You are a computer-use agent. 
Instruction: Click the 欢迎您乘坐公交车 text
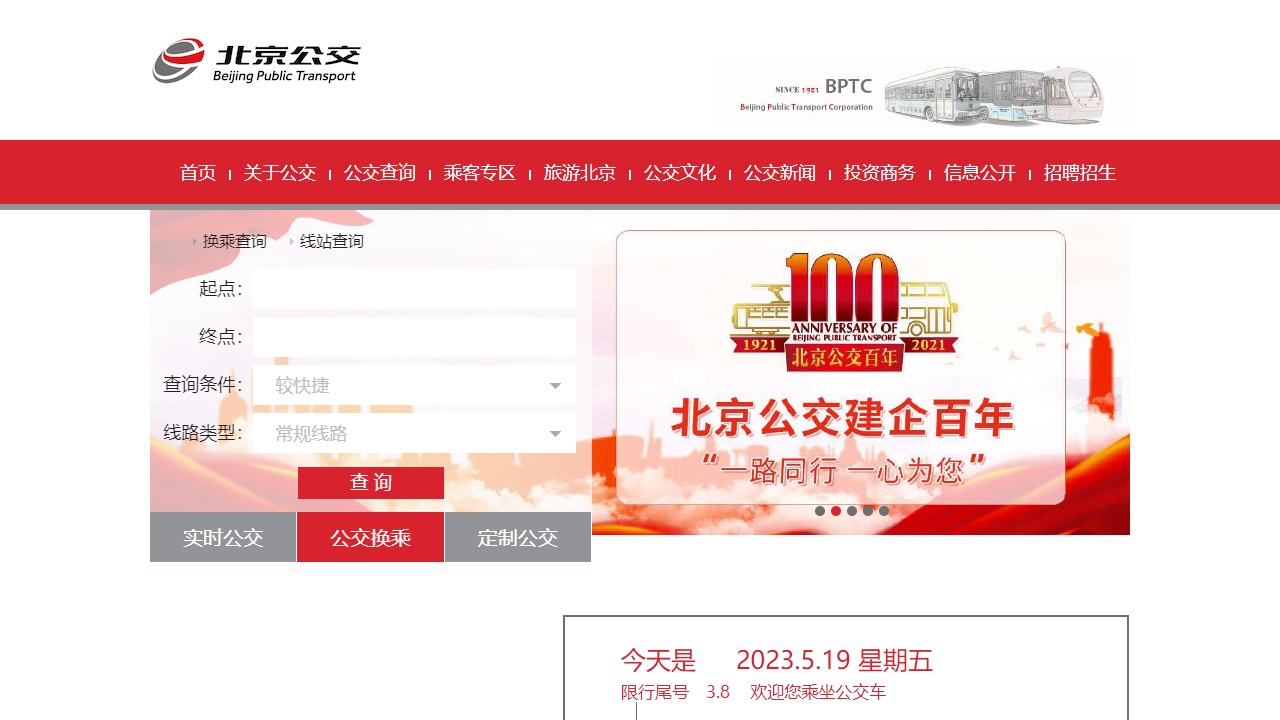[x=818, y=692]
